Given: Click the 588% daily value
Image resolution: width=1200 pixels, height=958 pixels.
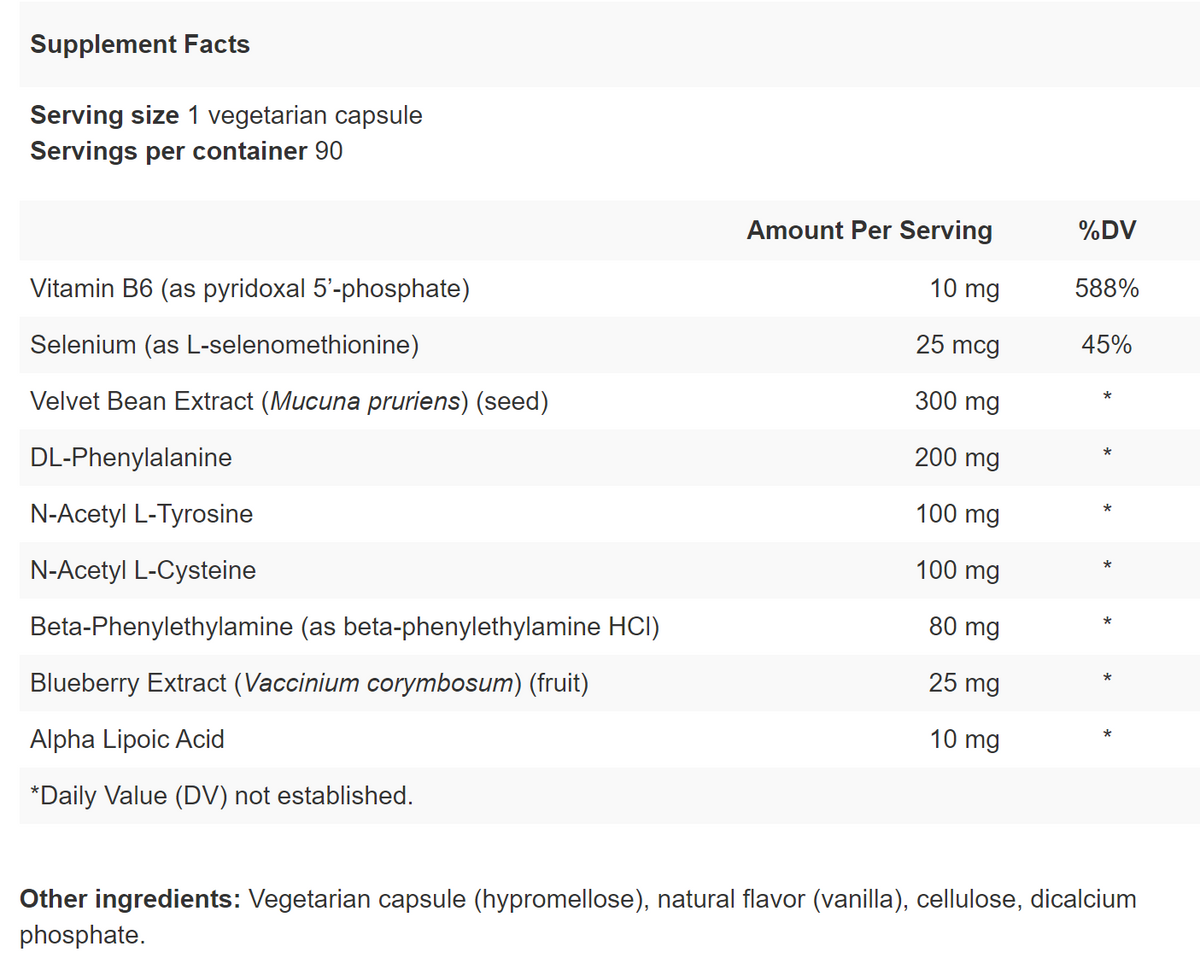Looking at the screenshot, I should click(1106, 289).
